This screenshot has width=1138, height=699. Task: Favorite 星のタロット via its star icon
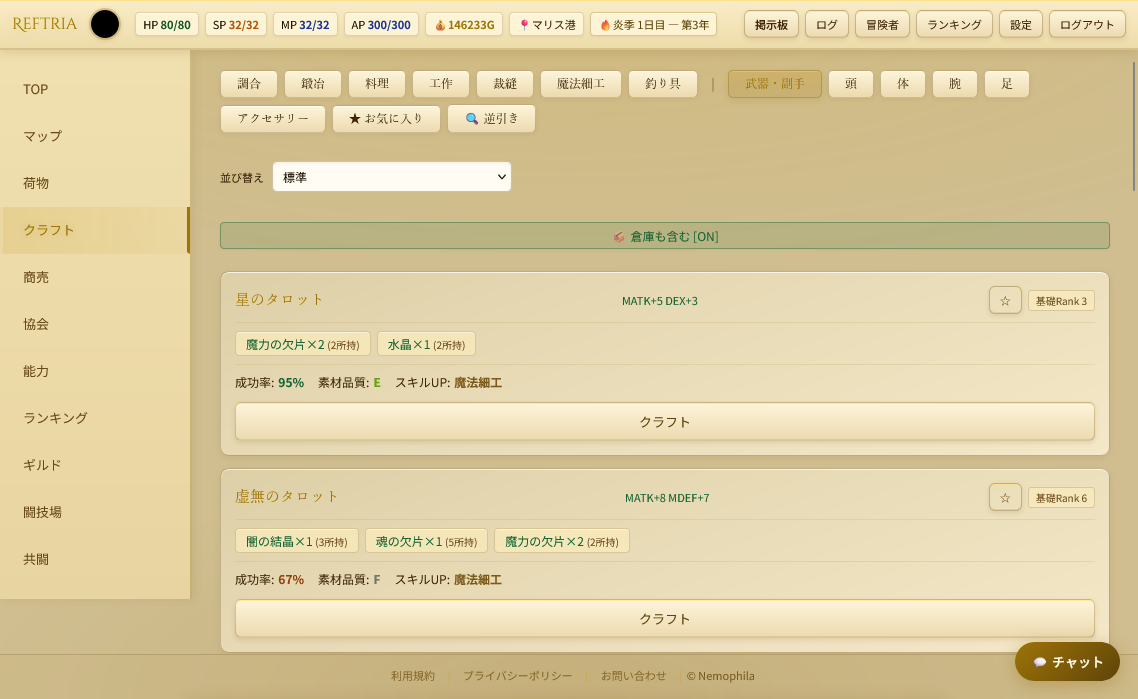(x=1004, y=300)
